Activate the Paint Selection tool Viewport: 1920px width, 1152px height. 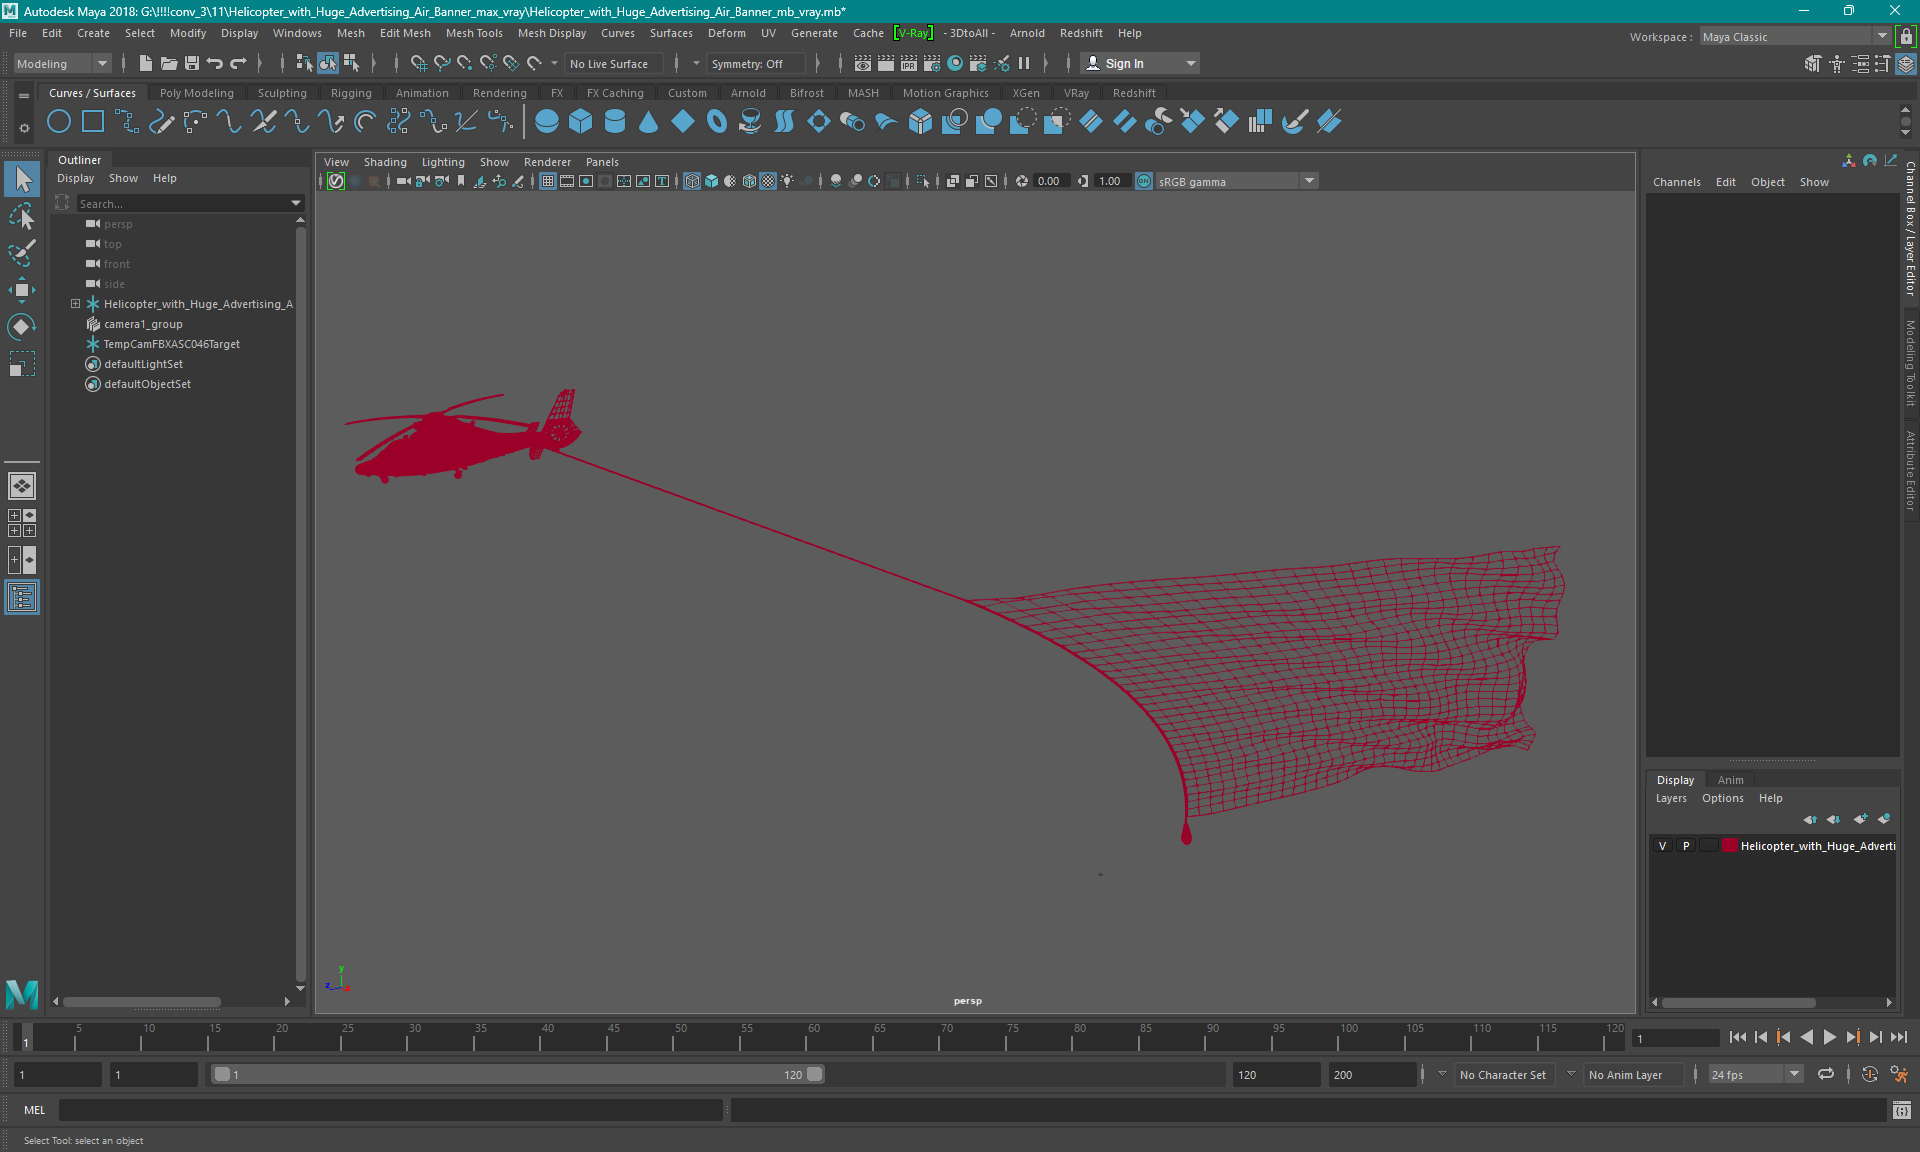[x=22, y=253]
